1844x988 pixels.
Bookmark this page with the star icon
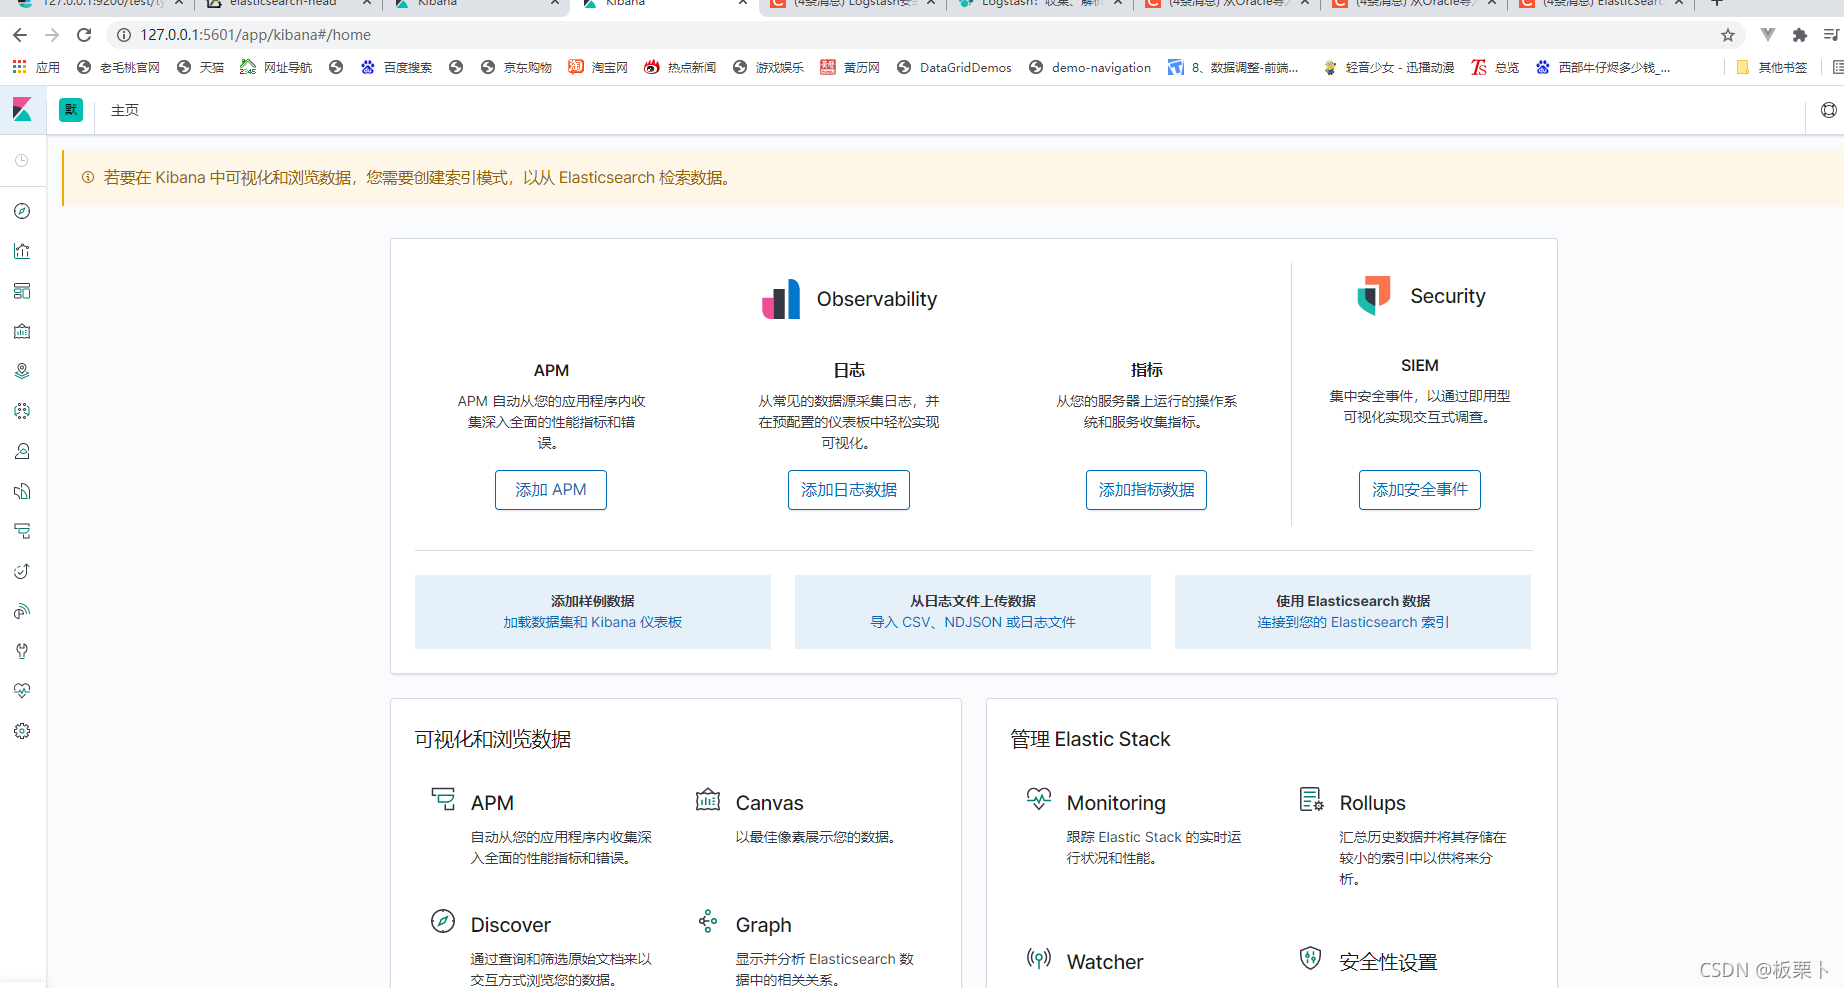click(x=1728, y=35)
